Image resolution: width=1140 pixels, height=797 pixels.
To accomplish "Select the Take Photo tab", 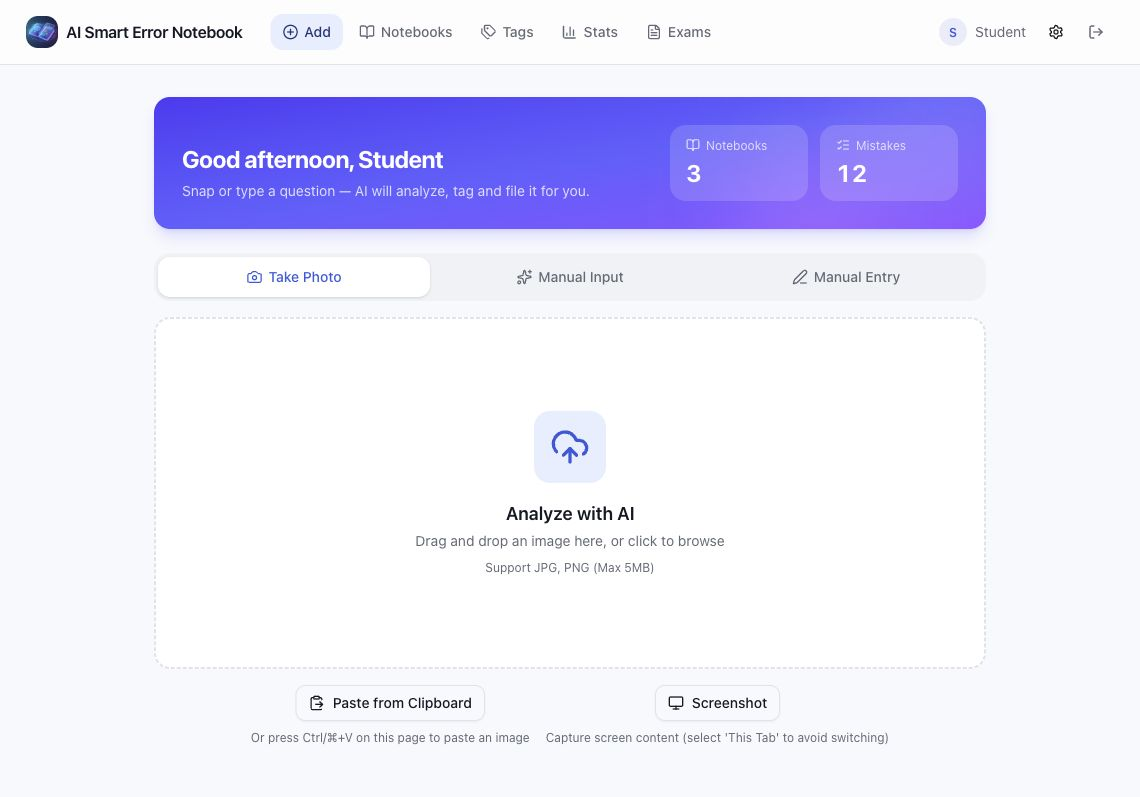I will click(294, 277).
